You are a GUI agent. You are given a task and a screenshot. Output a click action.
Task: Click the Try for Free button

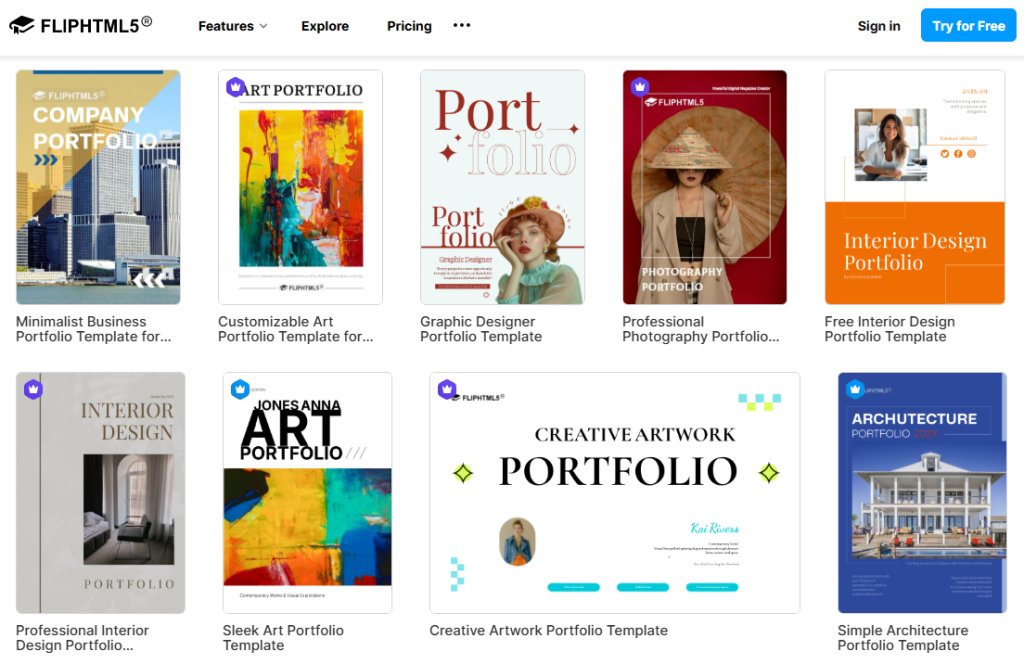click(968, 25)
